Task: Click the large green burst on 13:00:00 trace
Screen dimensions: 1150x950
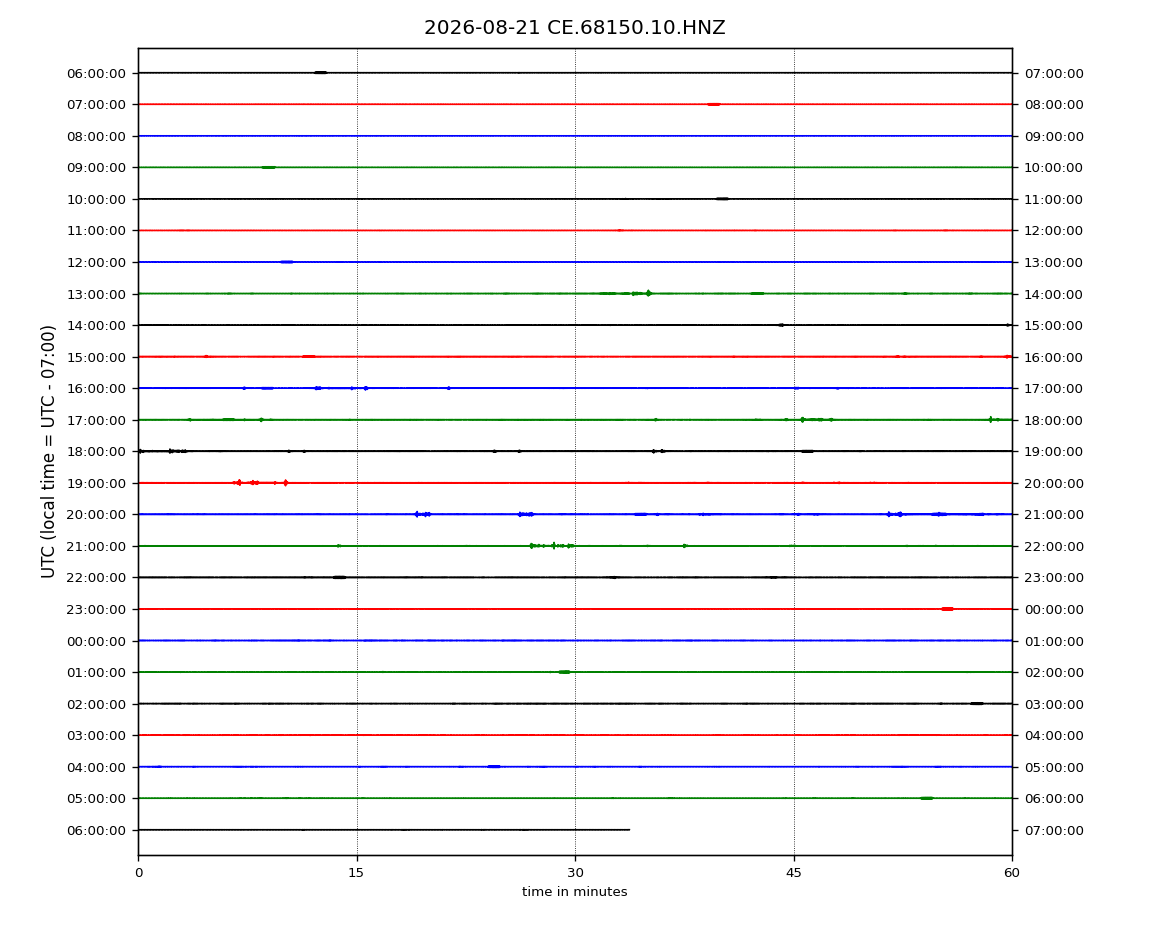Action: click(x=648, y=293)
